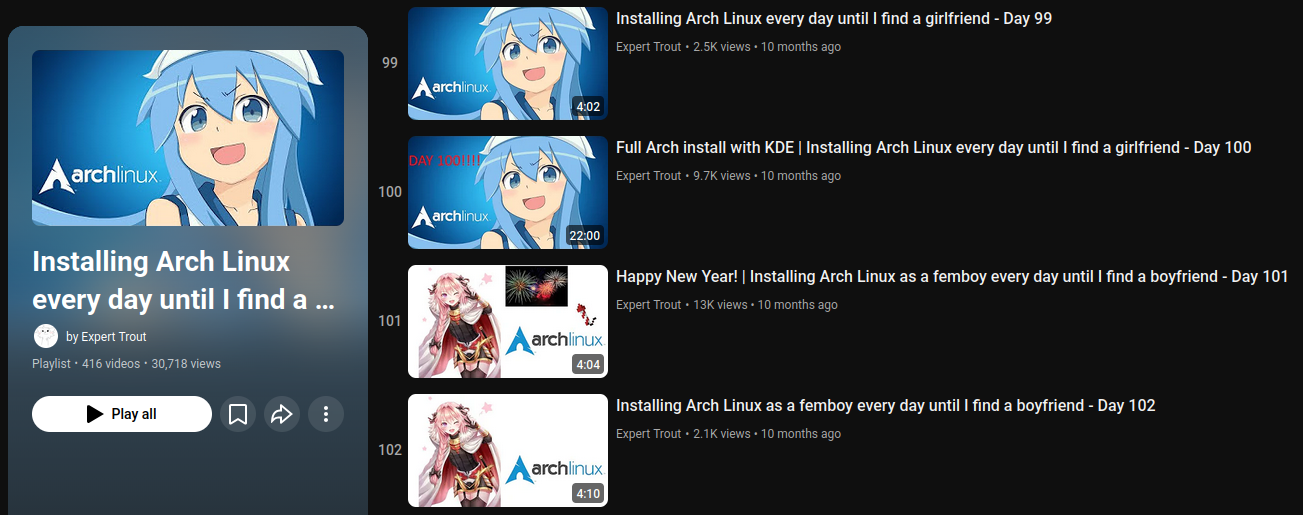Image resolution: width=1303 pixels, height=515 pixels.
Task: Open Happy New Year Day 101 title
Action: click(952, 277)
